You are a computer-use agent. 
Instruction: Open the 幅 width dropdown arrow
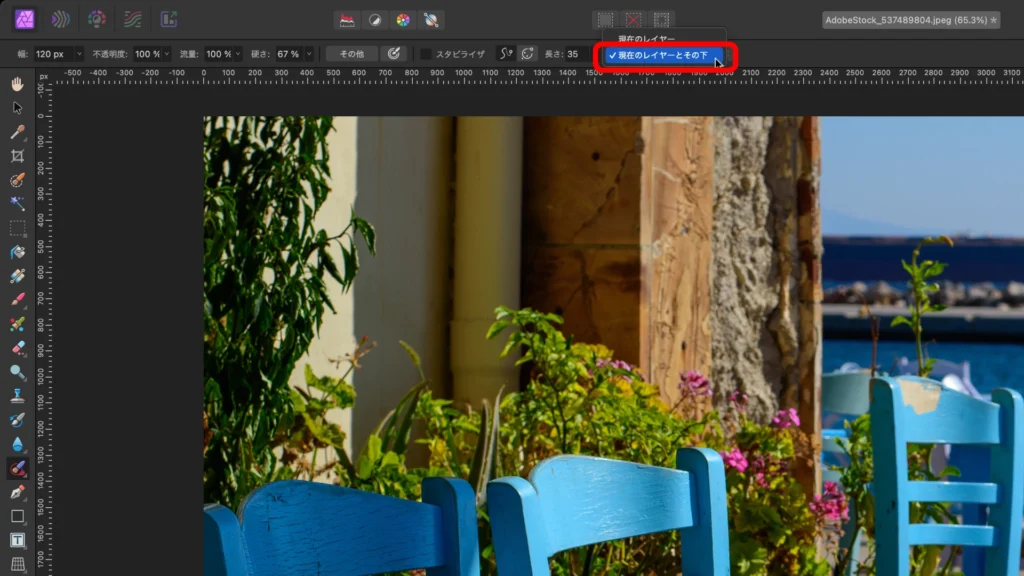pyautogui.click(x=77, y=54)
